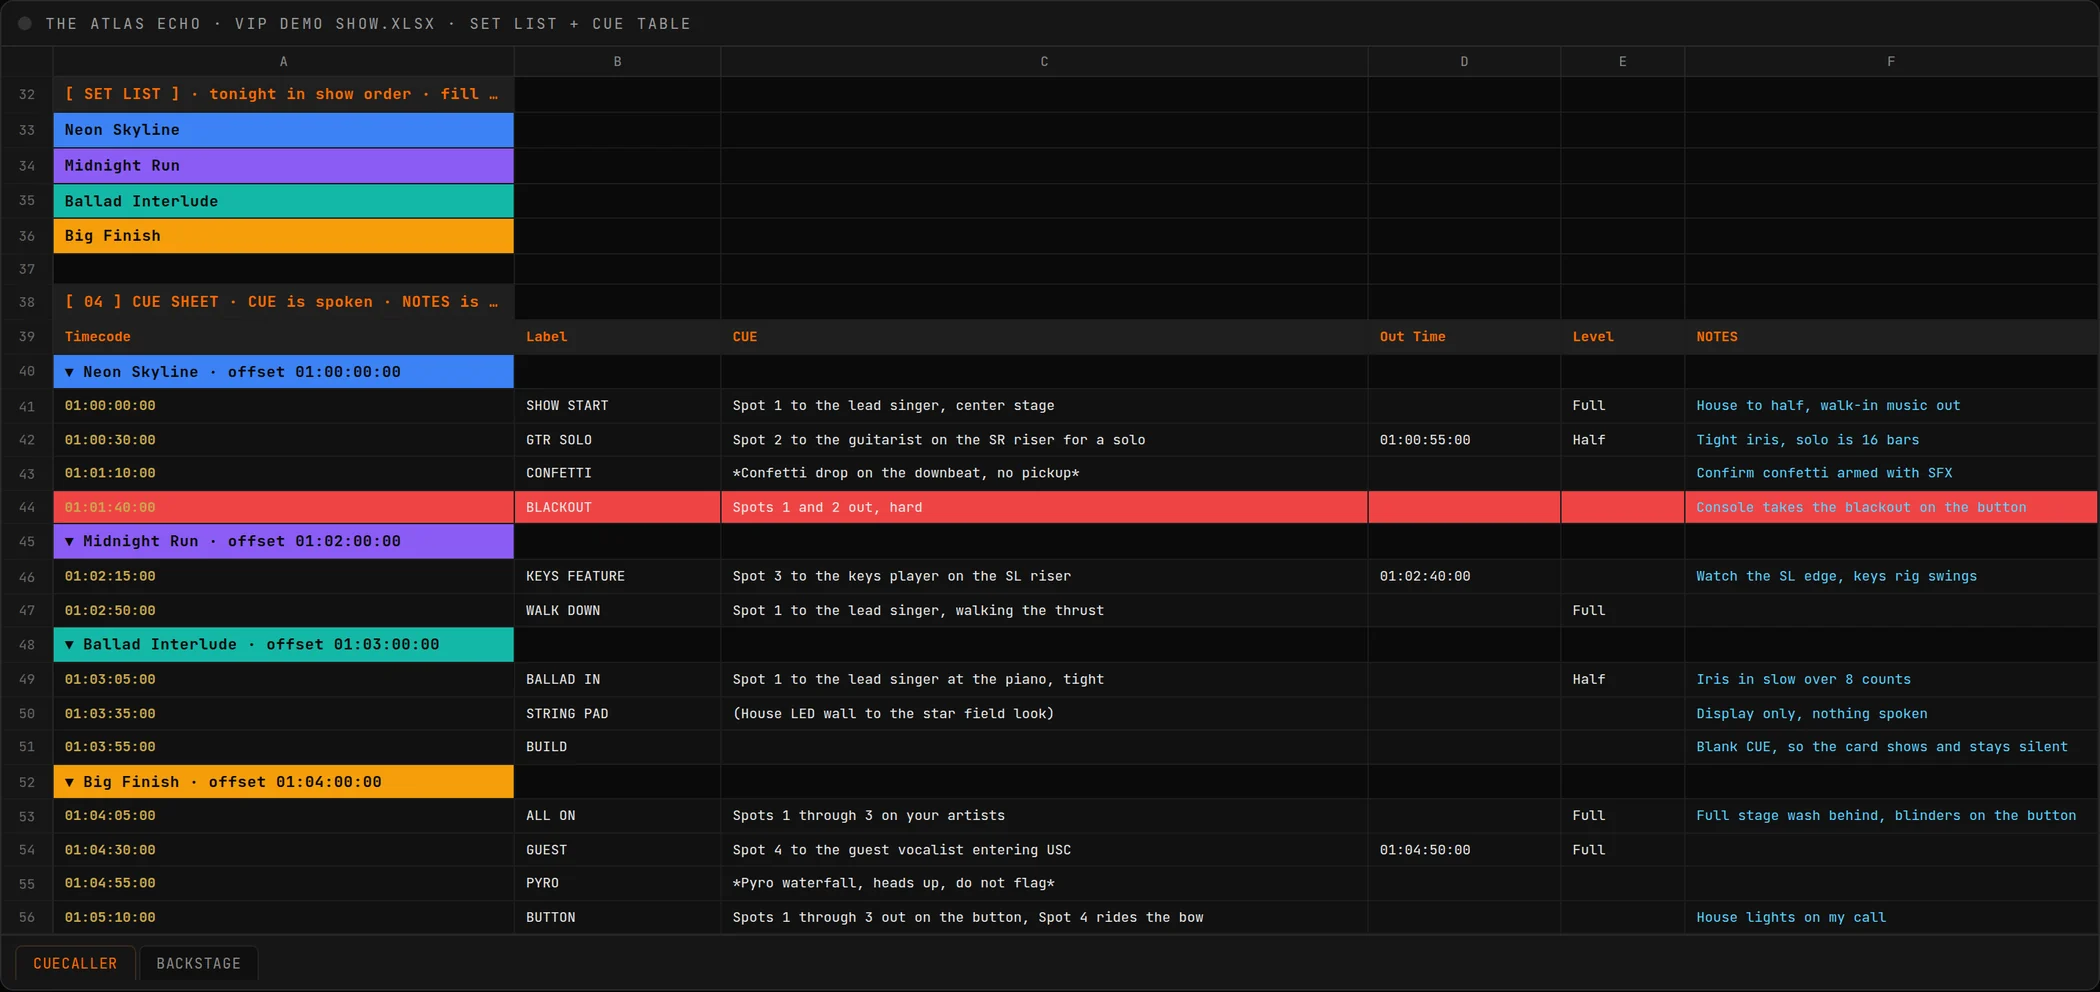Screen dimensions: 2100x992
Task: Select the PYRO label cell
Action: 617,883
